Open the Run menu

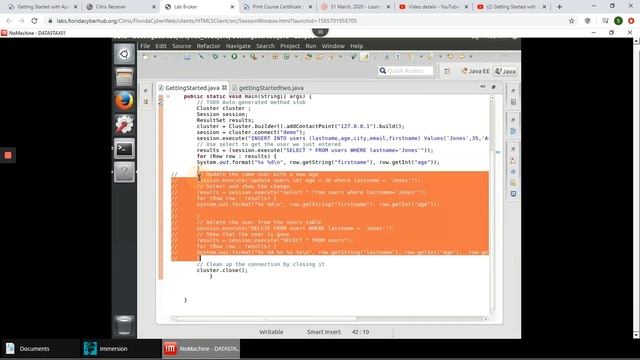[x=311, y=46]
